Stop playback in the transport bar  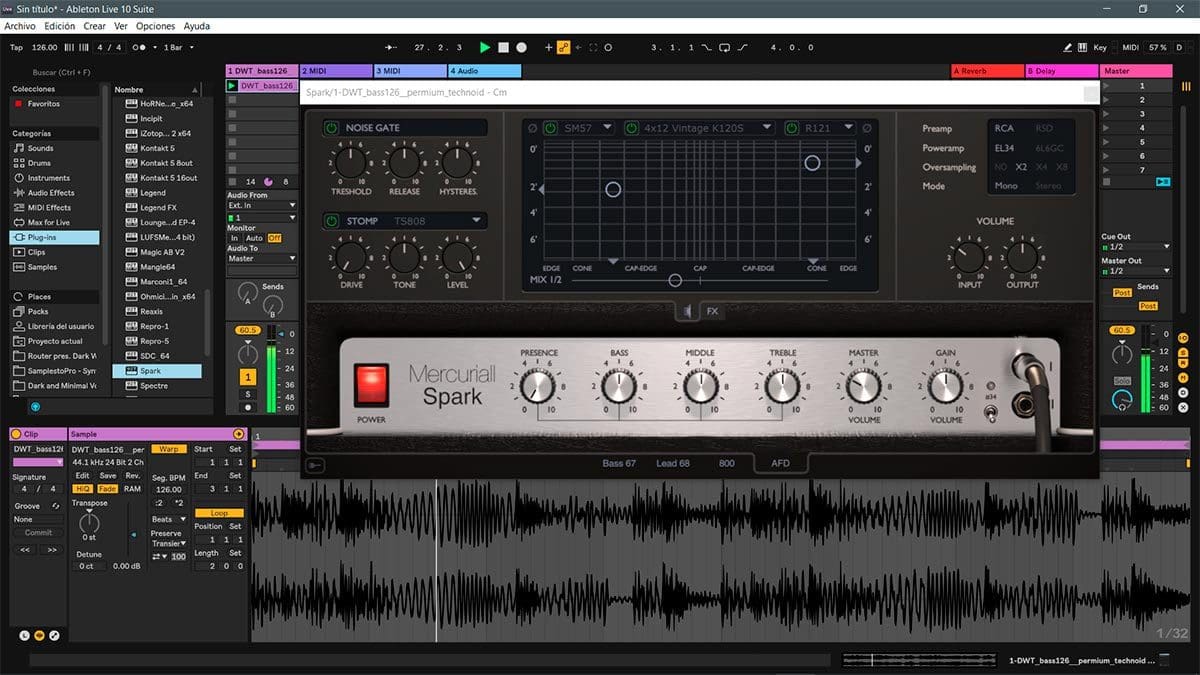click(504, 47)
